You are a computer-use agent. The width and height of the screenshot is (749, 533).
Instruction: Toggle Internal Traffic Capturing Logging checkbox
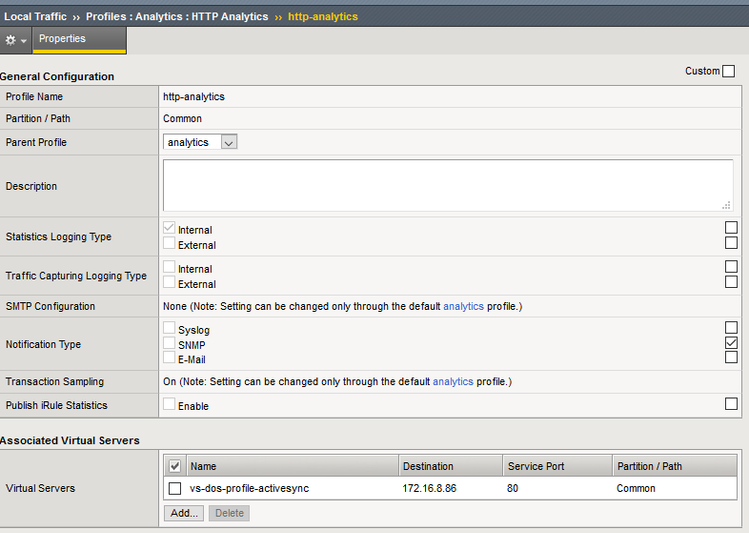(x=169, y=268)
